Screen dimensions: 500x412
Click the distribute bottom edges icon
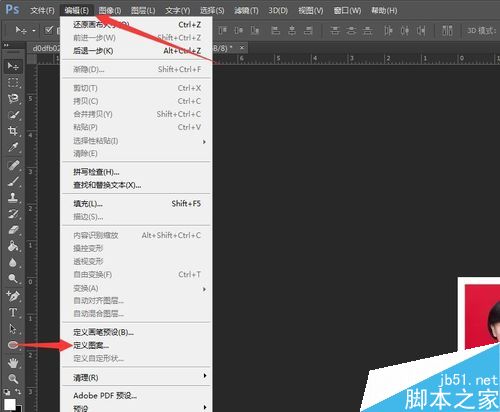pyautogui.click(x=367, y=31)
